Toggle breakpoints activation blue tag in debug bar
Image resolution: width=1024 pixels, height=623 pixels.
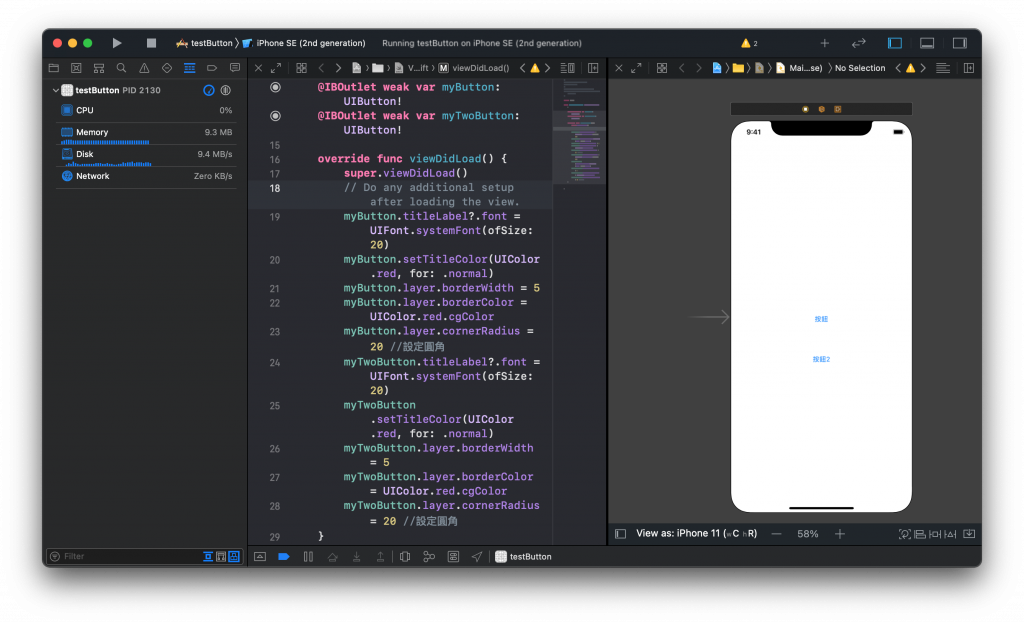click(x=283, y=556)
